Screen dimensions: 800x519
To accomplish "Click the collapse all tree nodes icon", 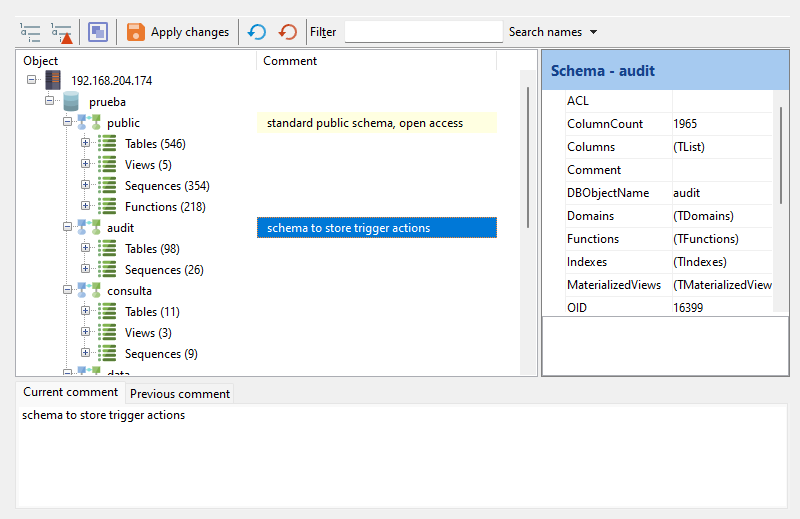I will [62, 32].
